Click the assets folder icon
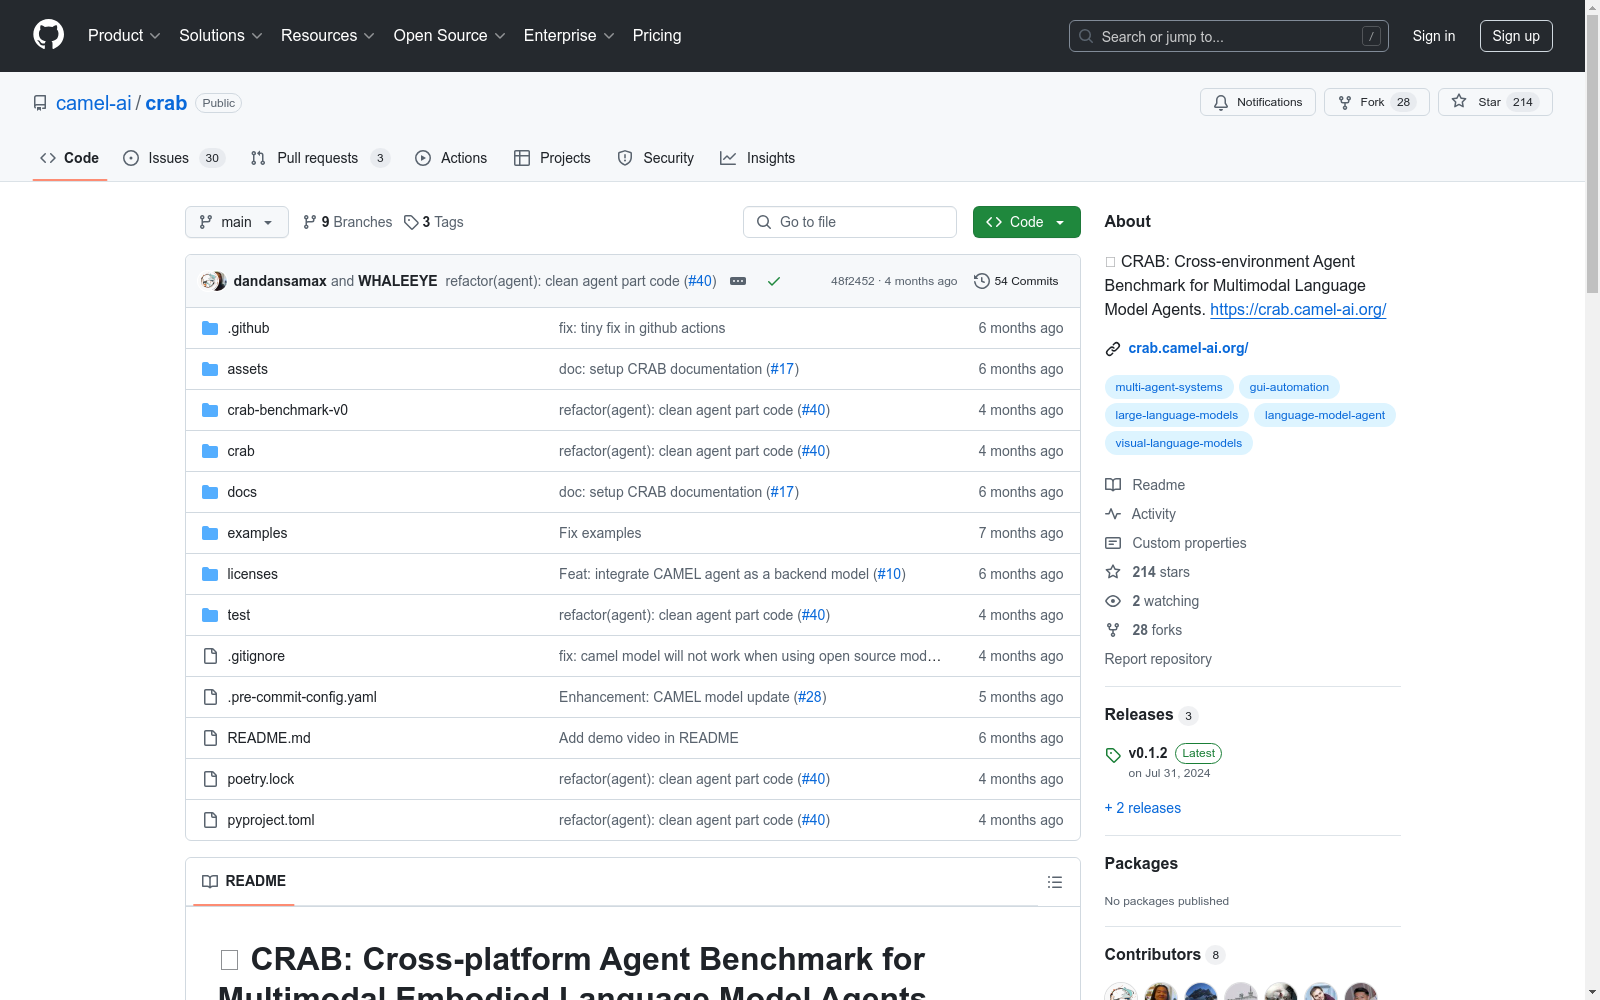 tap(210, 369)
